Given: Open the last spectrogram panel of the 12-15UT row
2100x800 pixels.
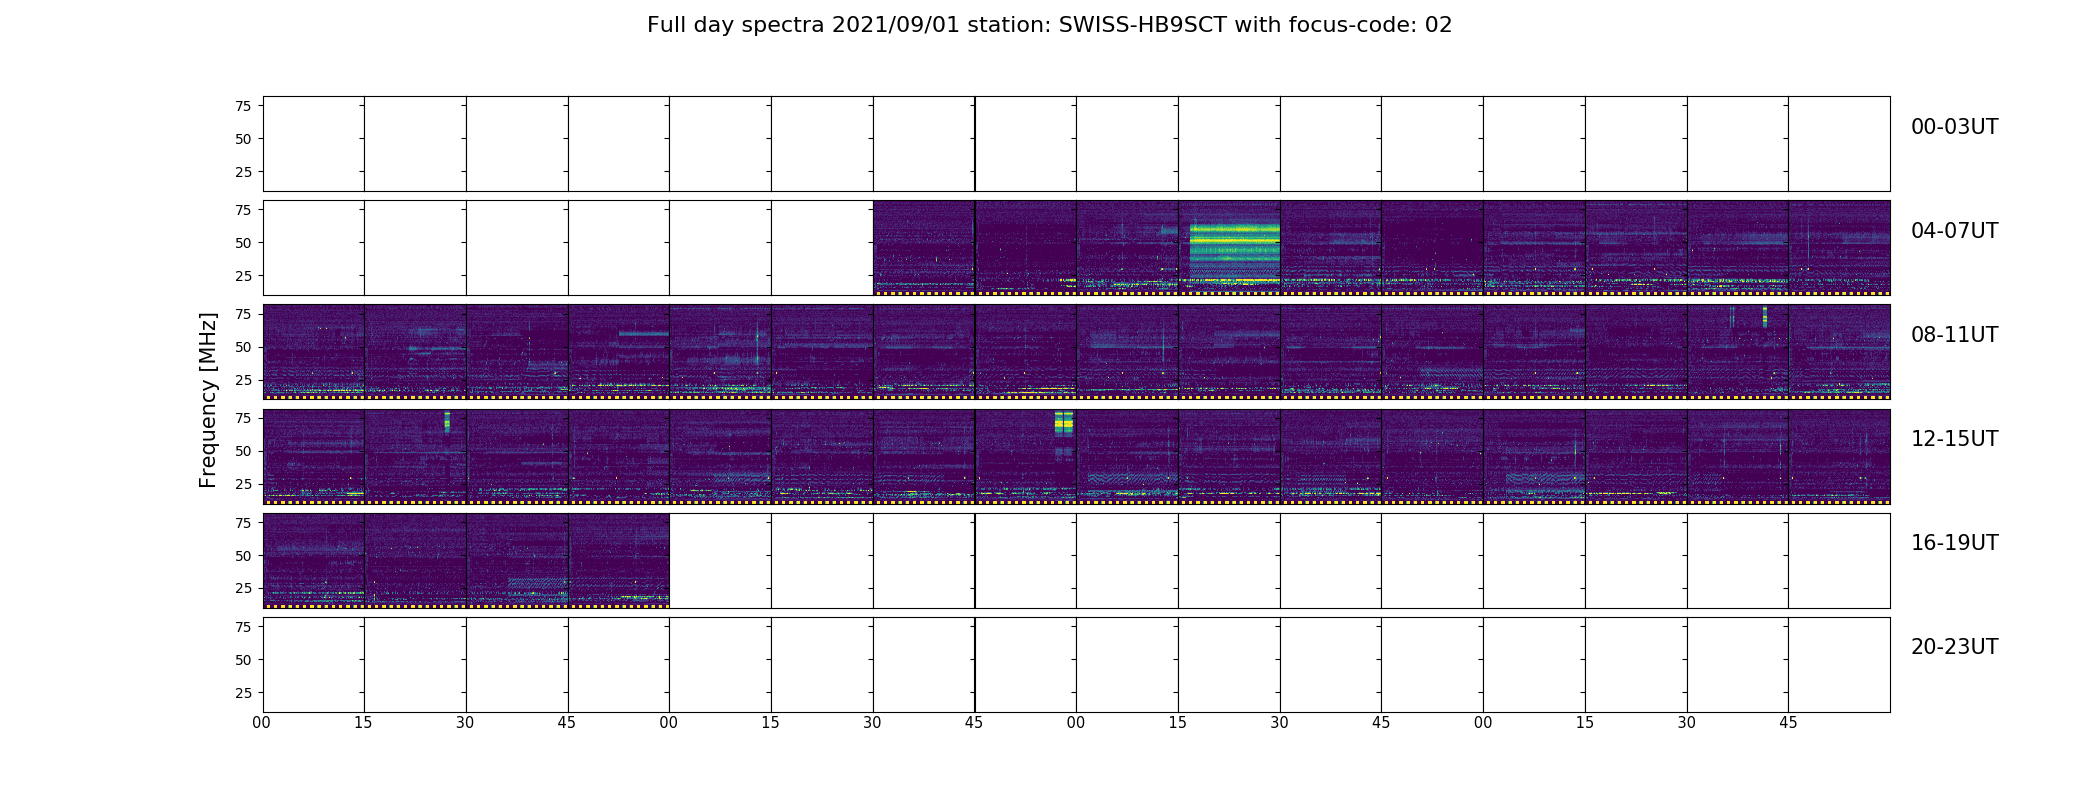Looking at the screenshot, I should tap(1839, 456).
